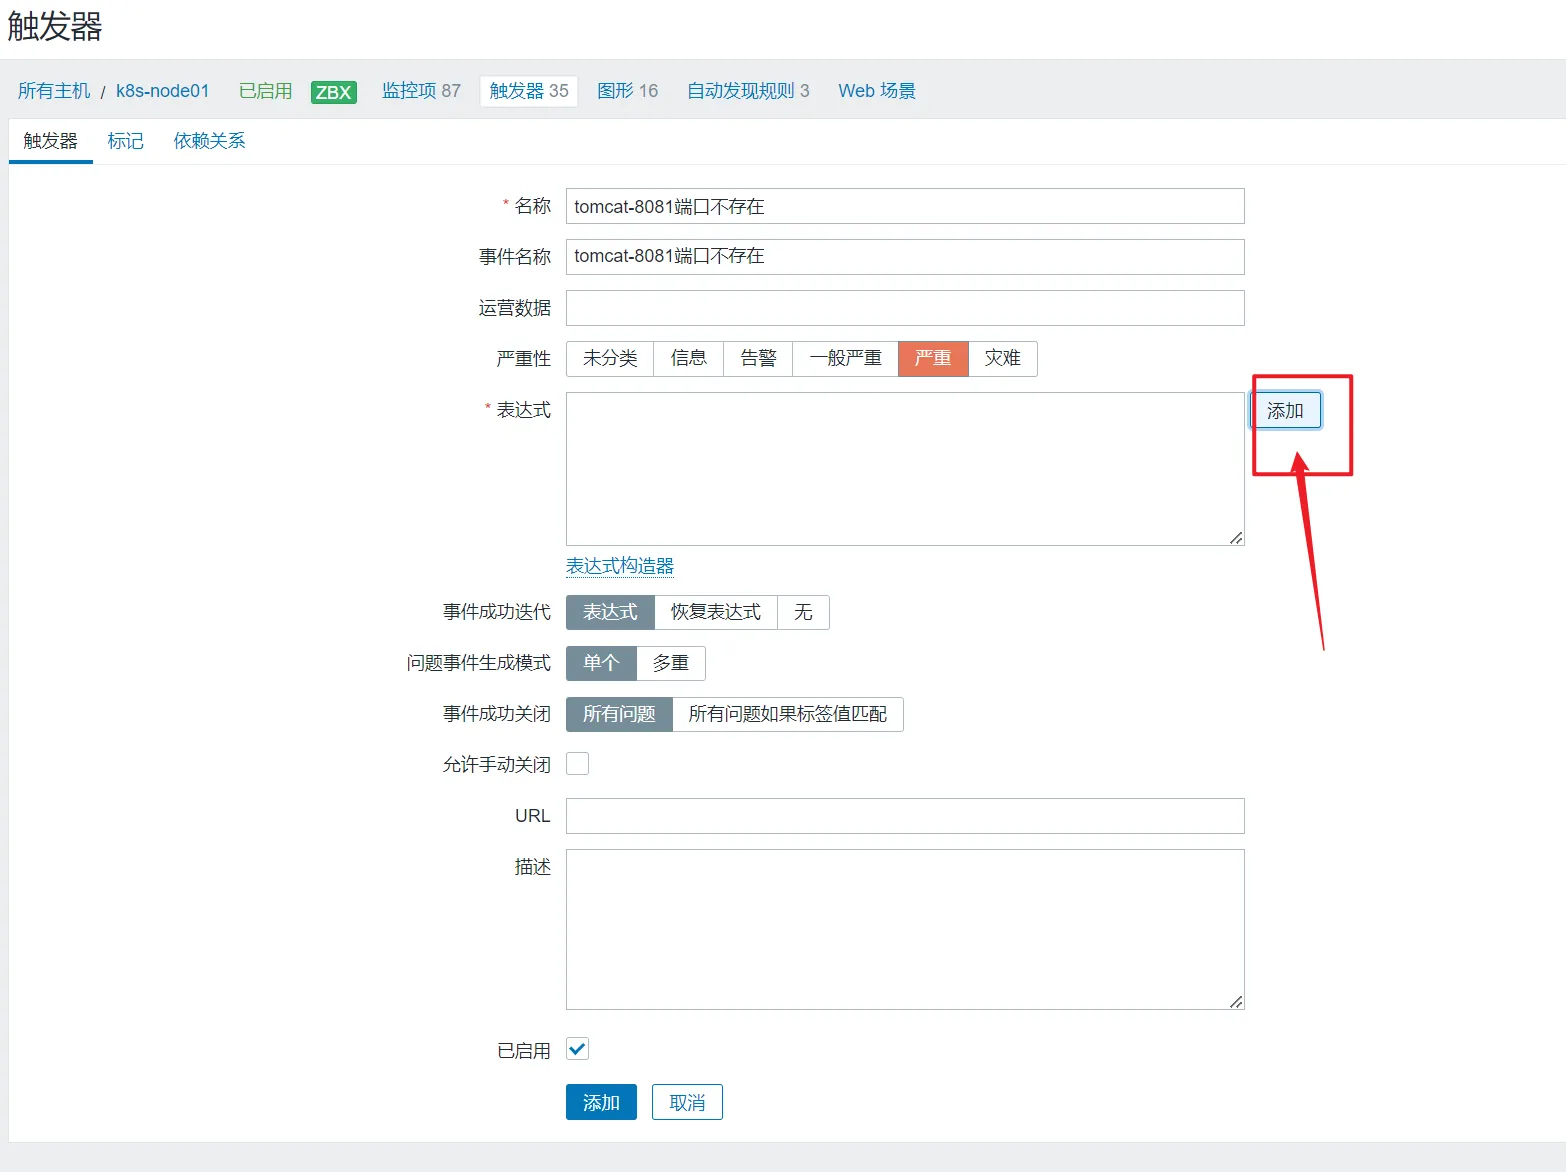This screenshot has height=1172, width=1566.
Task: Choose 告警 severity level
Action: point(758,359)
